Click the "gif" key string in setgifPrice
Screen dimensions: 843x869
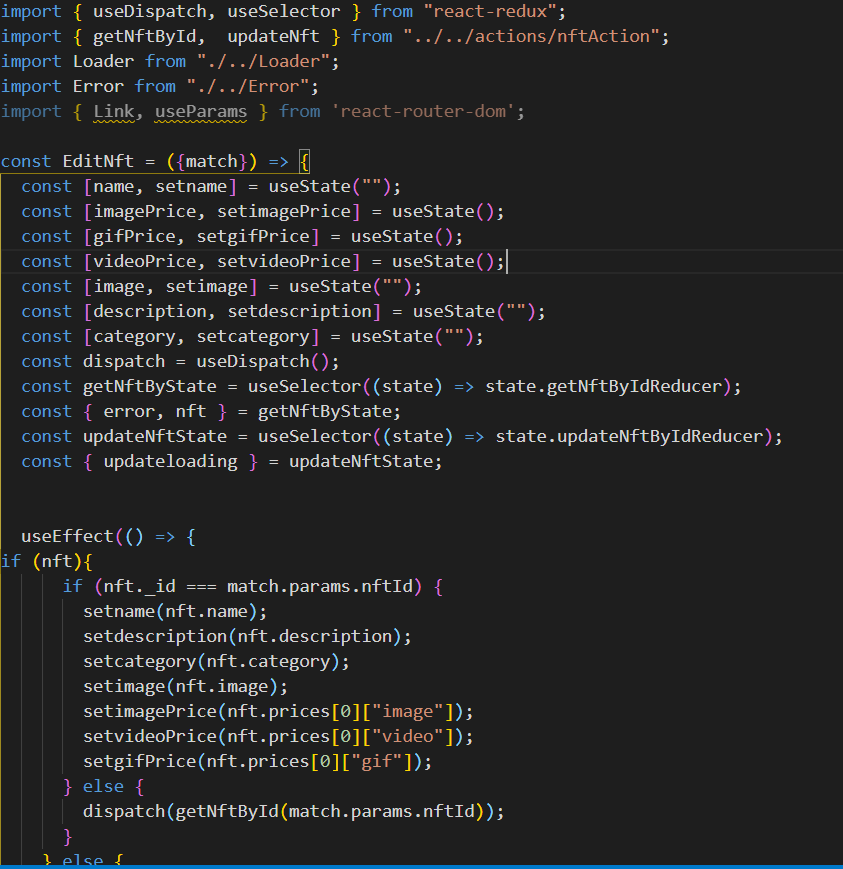click(376, 761)
